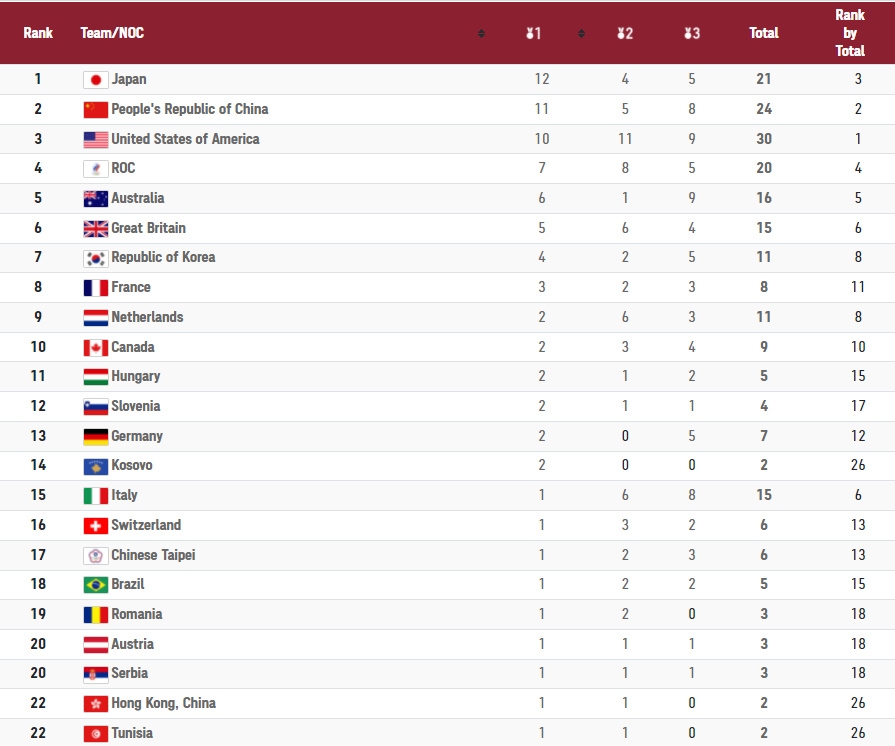Select the Team/NOC column header

pos(112,33)
